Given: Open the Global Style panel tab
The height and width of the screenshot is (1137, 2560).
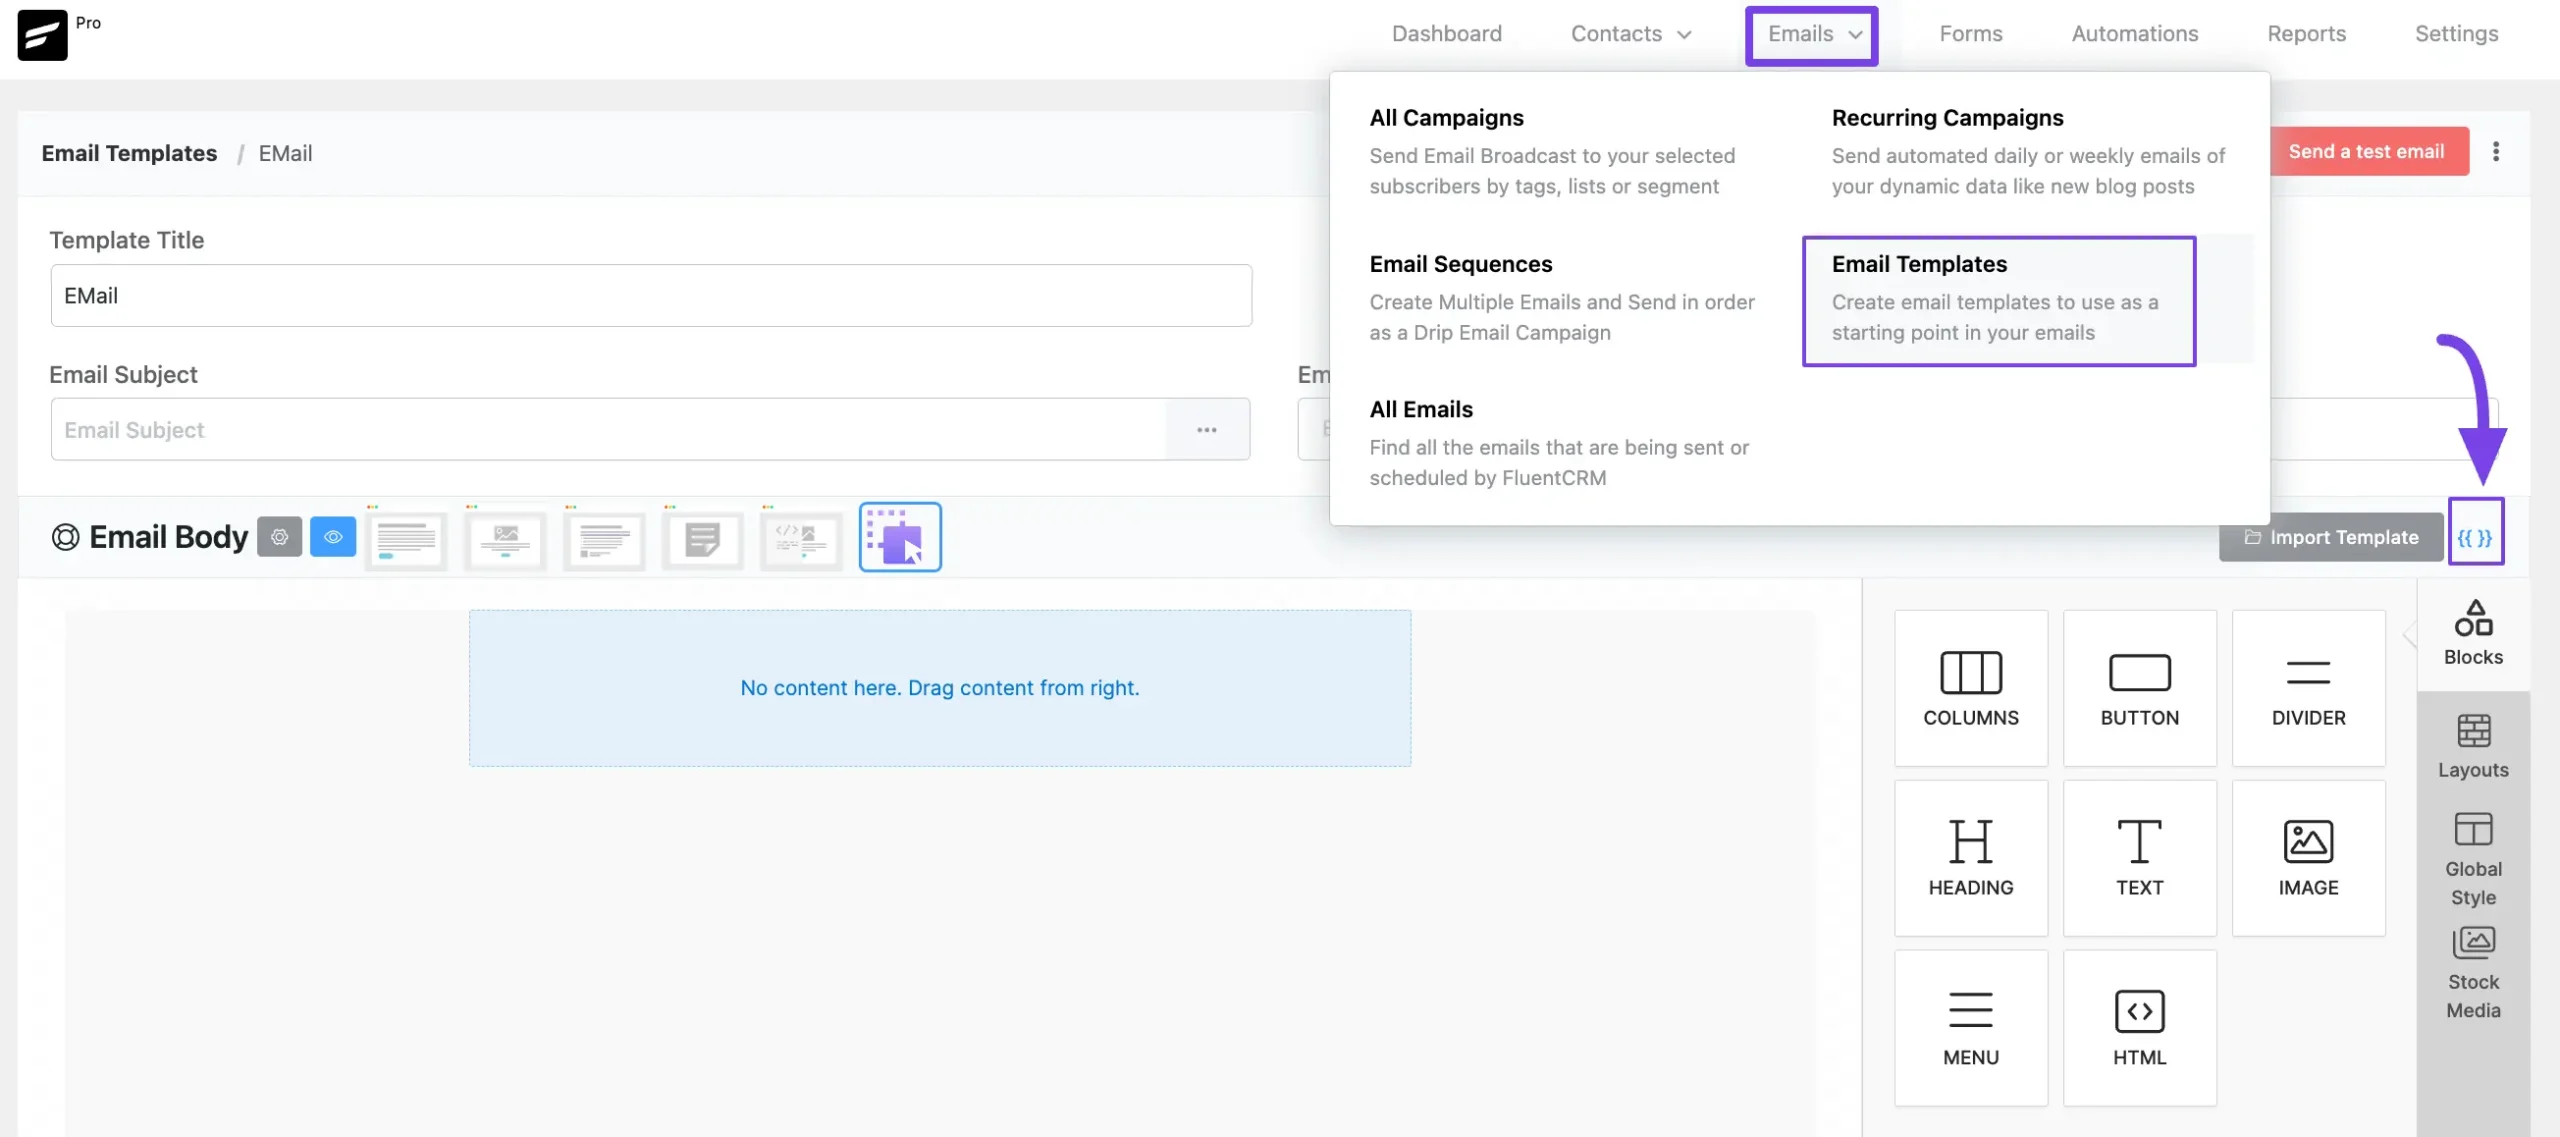Looking at the screenshot, I should point(2473,859).
